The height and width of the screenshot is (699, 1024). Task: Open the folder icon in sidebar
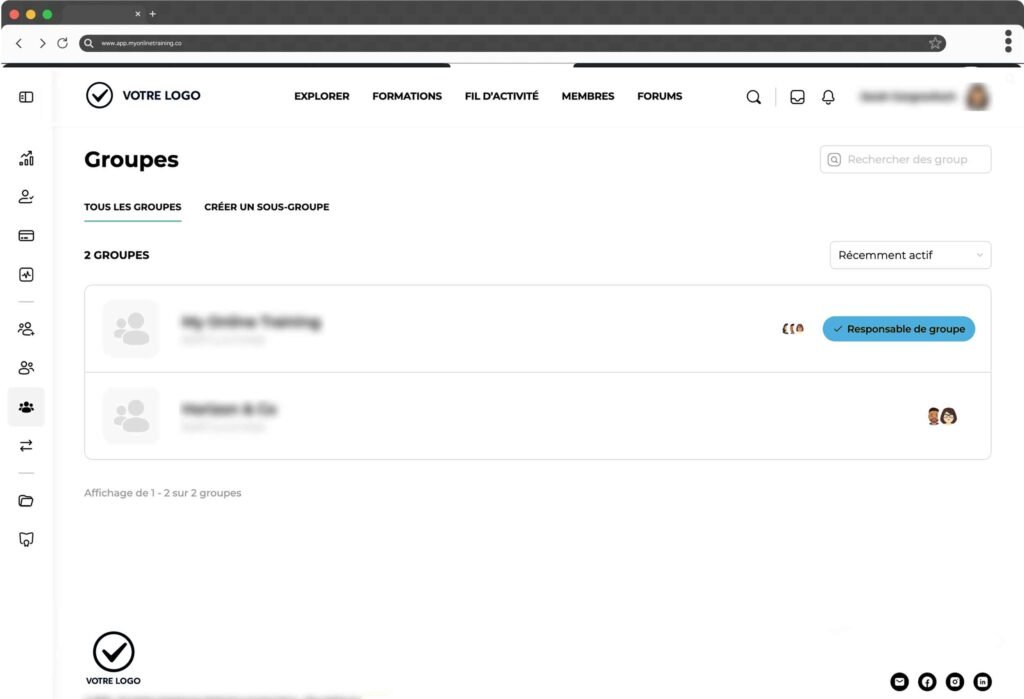point(26,501)
